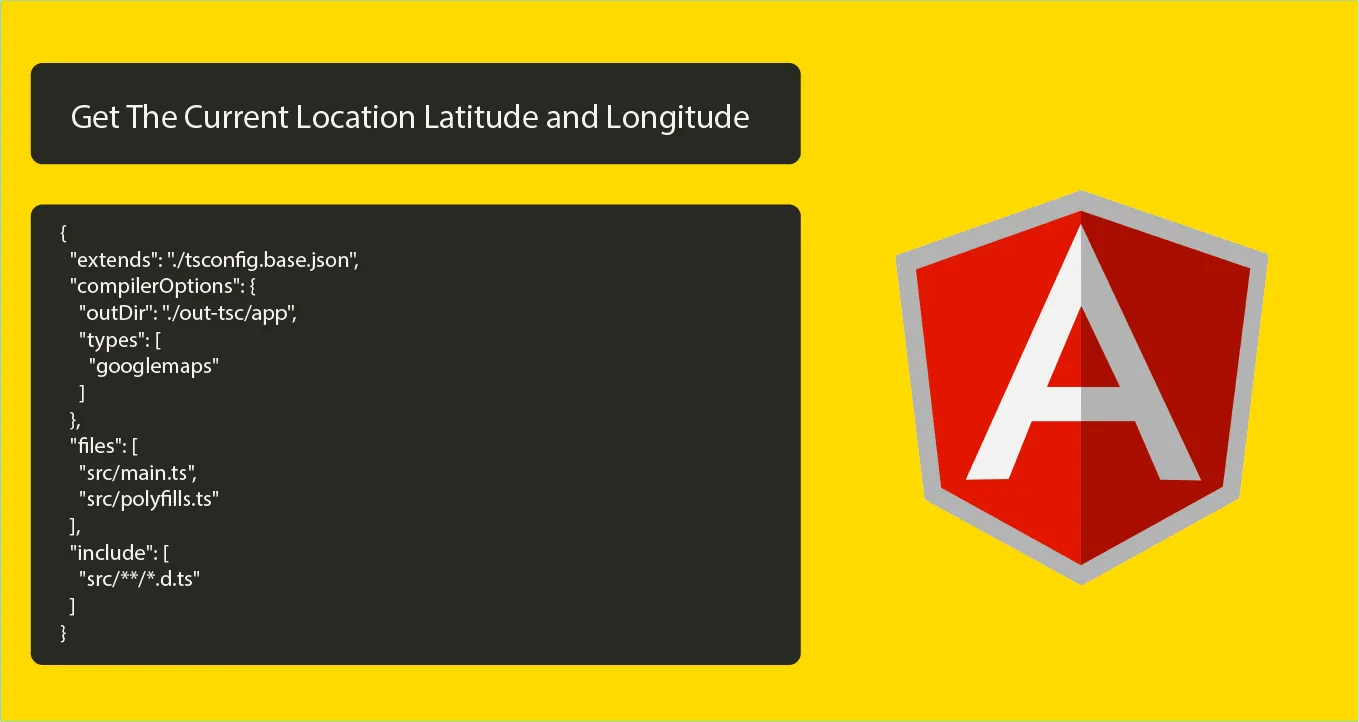The height and width of the screenshot is (722, 1359).
Task: Select the "googlemaps" entry
Action: 153,366
